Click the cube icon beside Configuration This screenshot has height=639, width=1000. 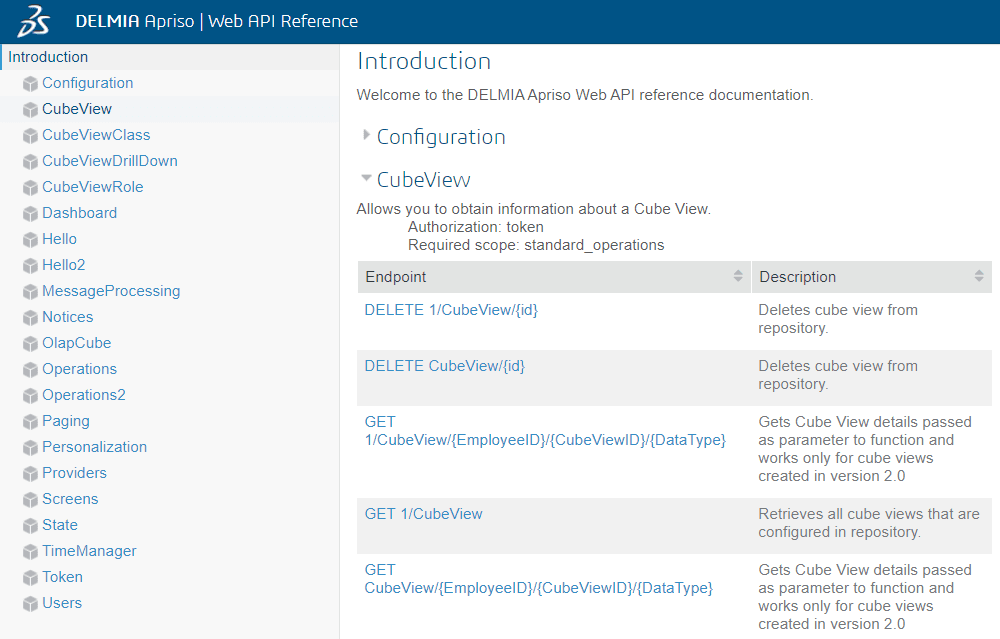(30, 84)
